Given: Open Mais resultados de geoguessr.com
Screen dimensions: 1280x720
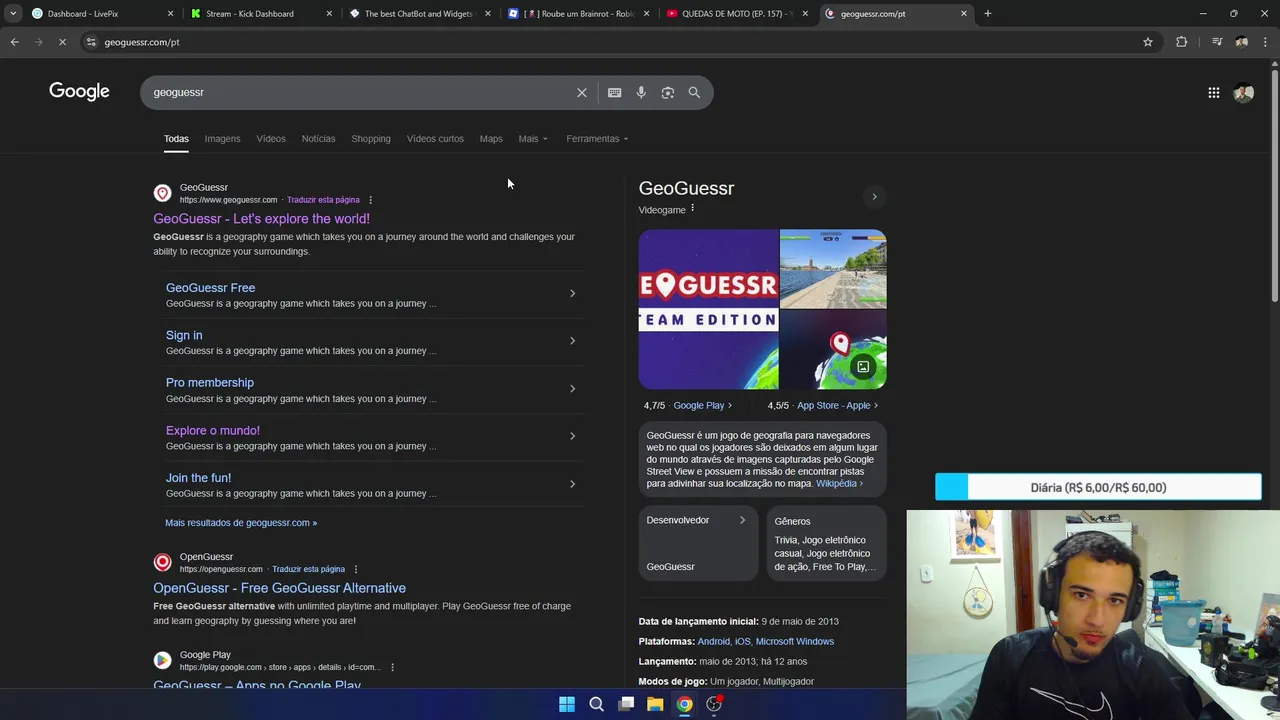Looking at the screenshot, I should pyautogui.click(x=241, y=522).
